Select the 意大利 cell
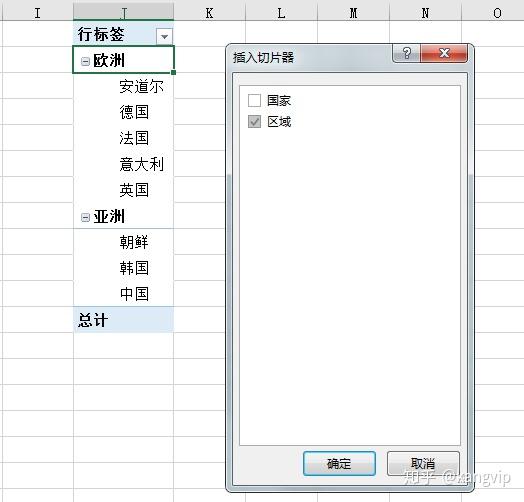Screen dimensions: 524x502 point(123,164)
